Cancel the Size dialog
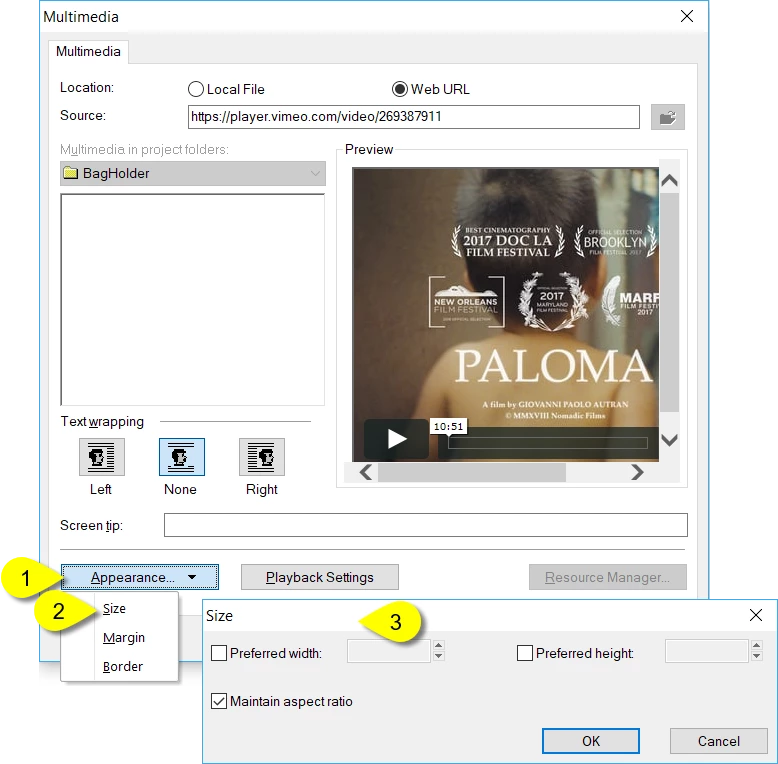 718,741
